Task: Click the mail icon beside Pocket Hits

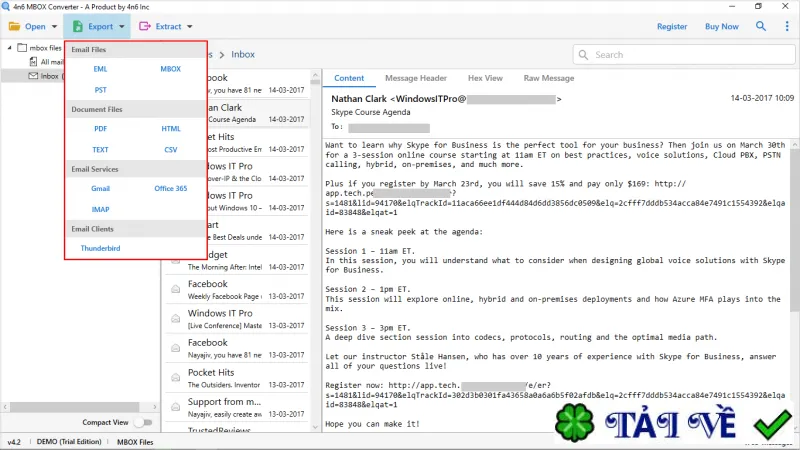Action: [176, 378]
